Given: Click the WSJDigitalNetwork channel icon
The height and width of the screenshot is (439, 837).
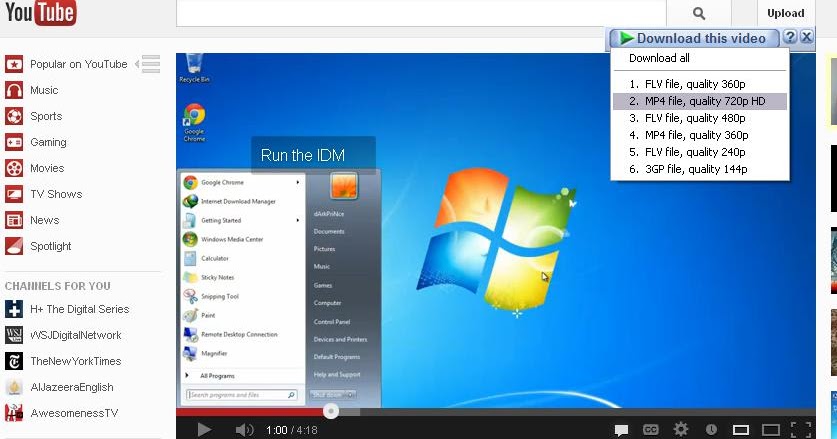Looking at the screenshot, I should click(x=14, y=335).
